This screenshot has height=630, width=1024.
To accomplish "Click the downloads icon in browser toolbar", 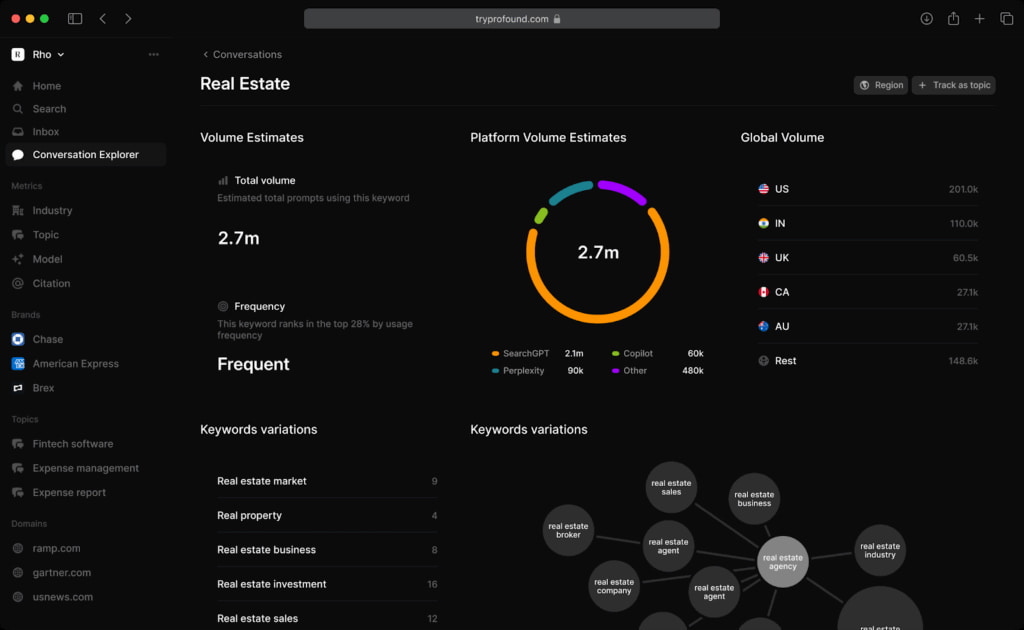I will point(926,19).
